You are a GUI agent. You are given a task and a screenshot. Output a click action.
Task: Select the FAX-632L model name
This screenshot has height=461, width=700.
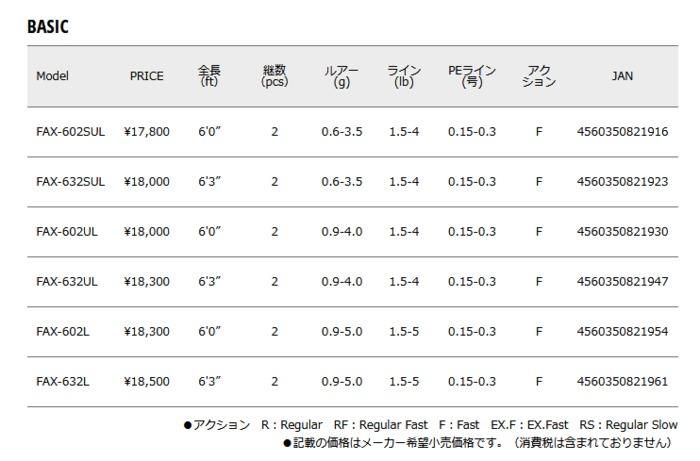tap(62, 382)
